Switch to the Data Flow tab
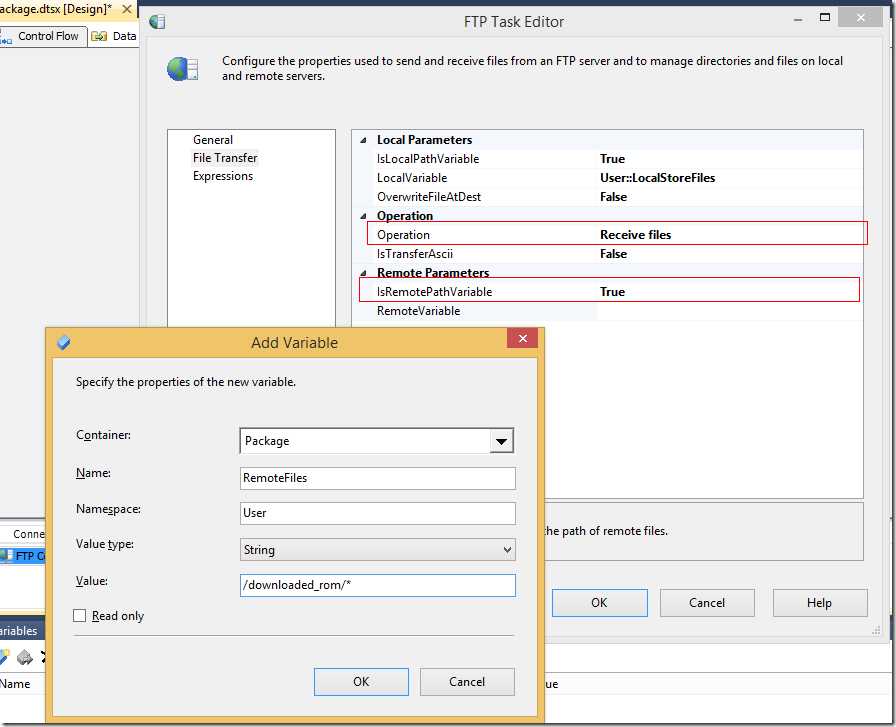This screenshot has height=727, width=896. point(114,36)
